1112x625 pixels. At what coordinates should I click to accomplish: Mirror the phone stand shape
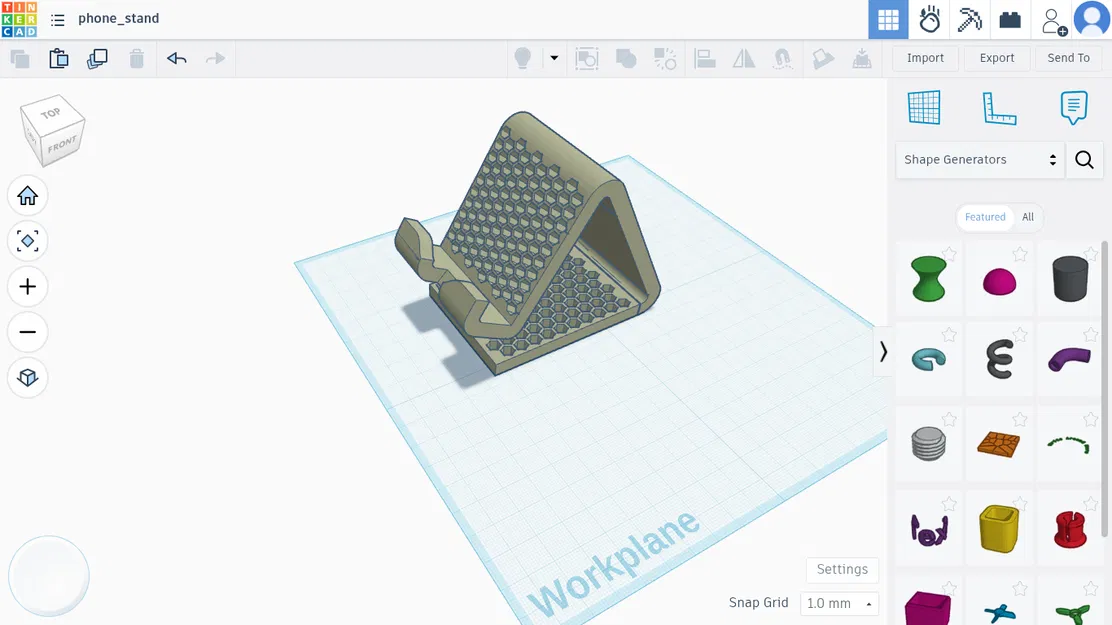pyautogui.click(x=744, y=58)
